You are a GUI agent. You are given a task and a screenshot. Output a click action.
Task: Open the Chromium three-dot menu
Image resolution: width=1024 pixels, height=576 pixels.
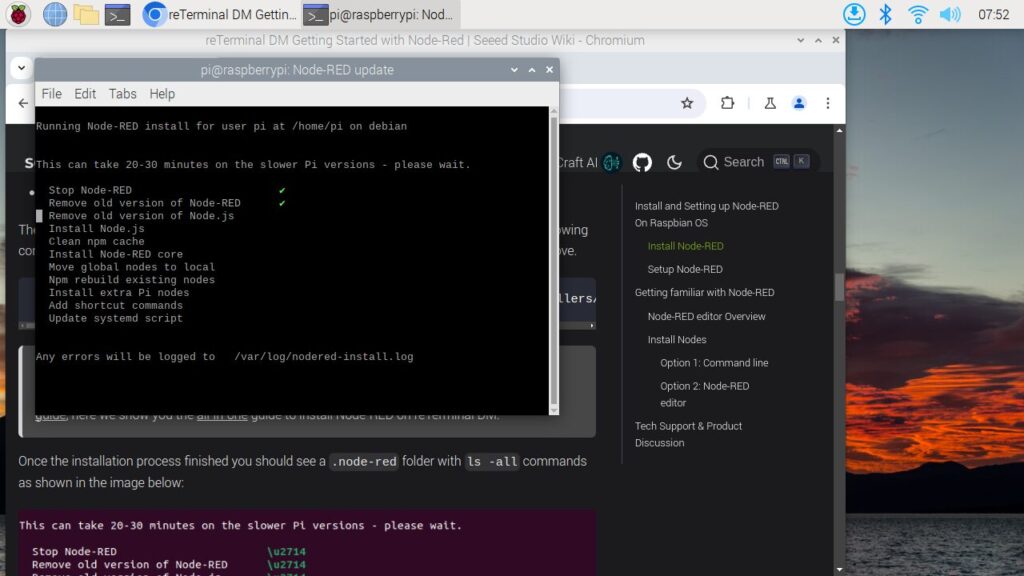827,103
